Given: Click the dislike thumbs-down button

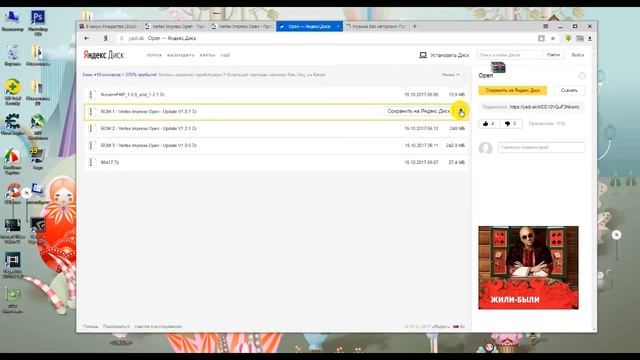Looking at the screenshot, I should coord(511,123).
